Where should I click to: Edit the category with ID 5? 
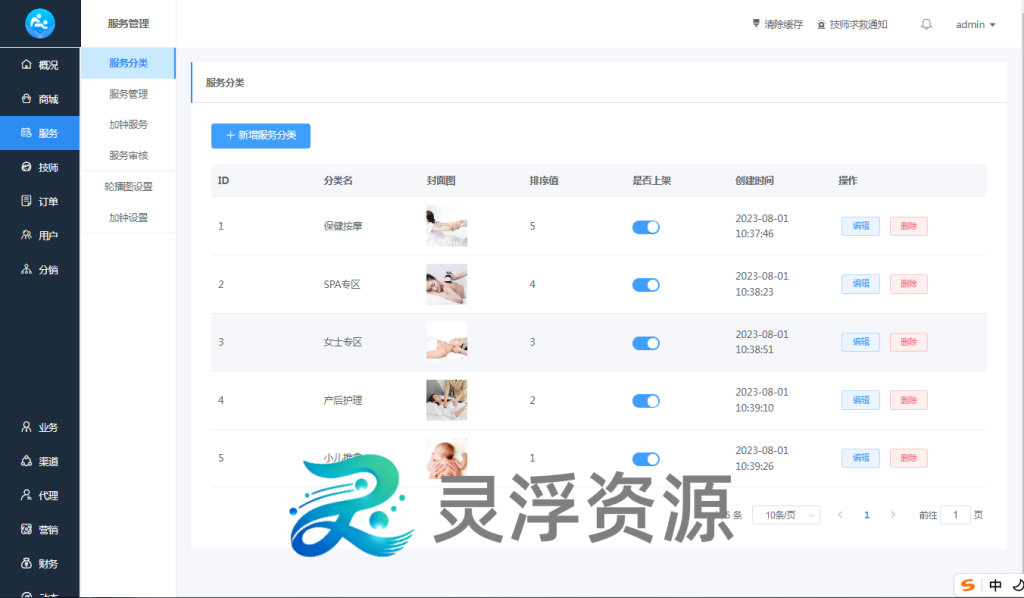click(860, 458)
